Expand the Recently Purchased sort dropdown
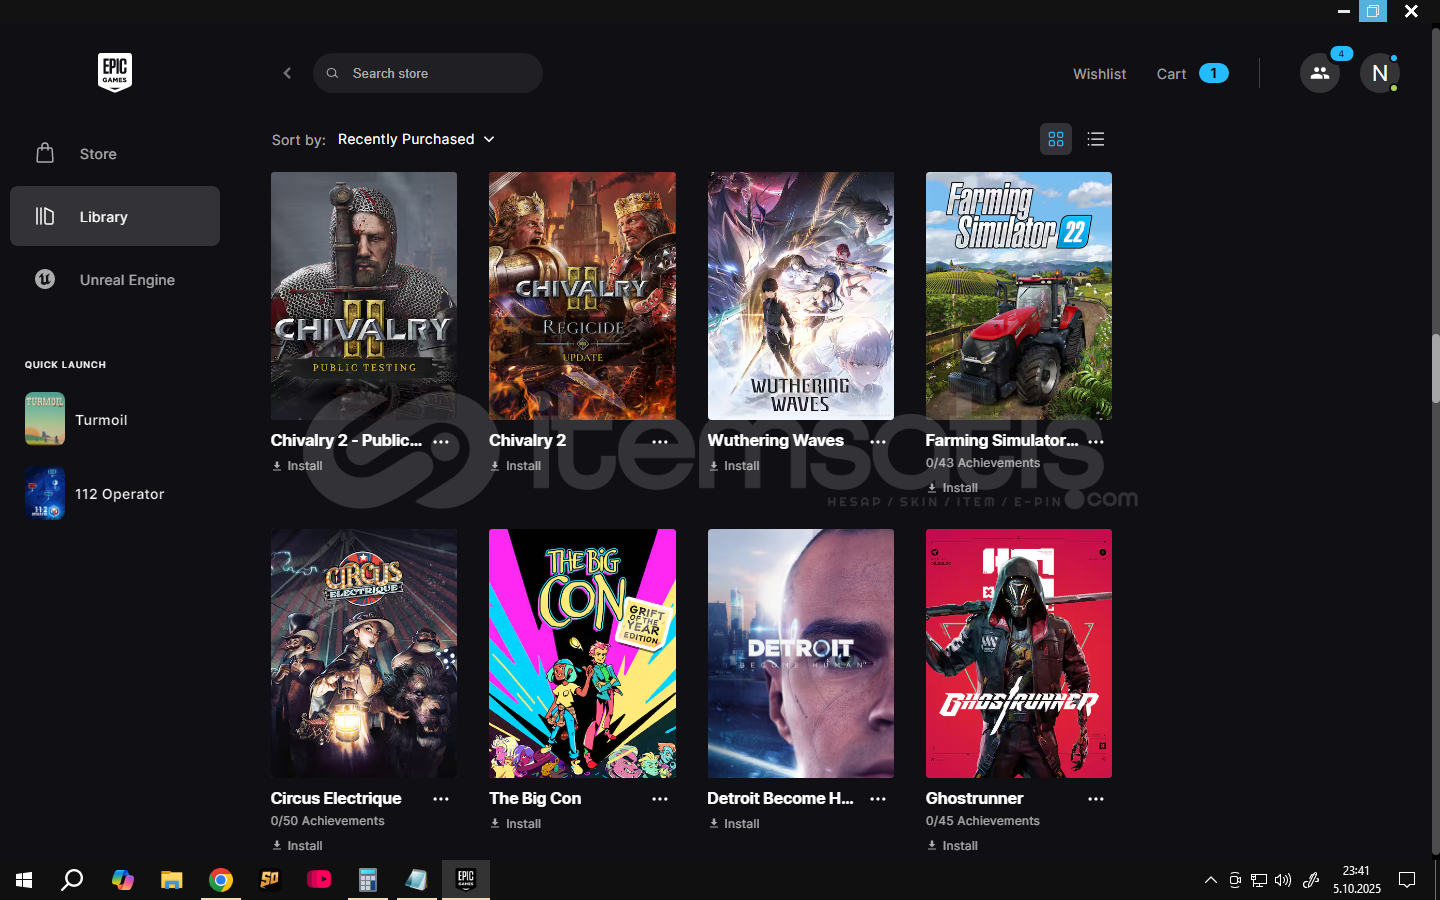The image size is (1440, 900). pyautogui.click(x=416, y=139)
